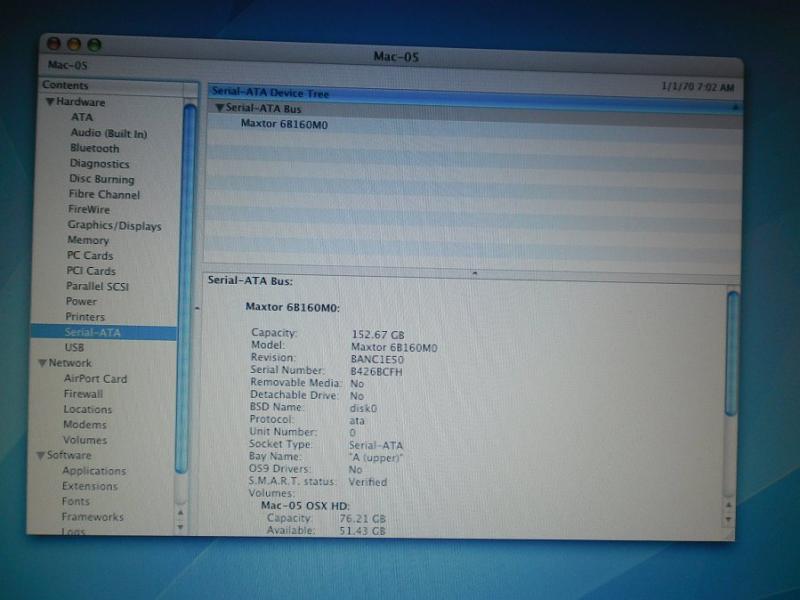Screen dimensions: 800x600
Task: Collapse the Network category triangle
Action: [42, 363]
